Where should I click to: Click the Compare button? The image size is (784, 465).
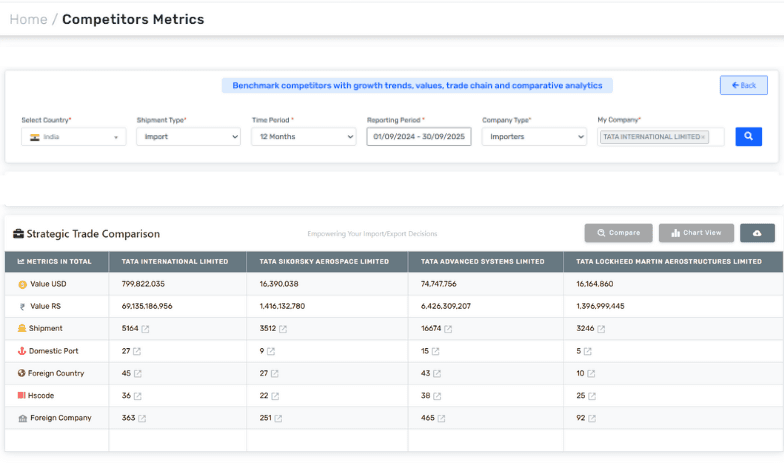(618, 233)
